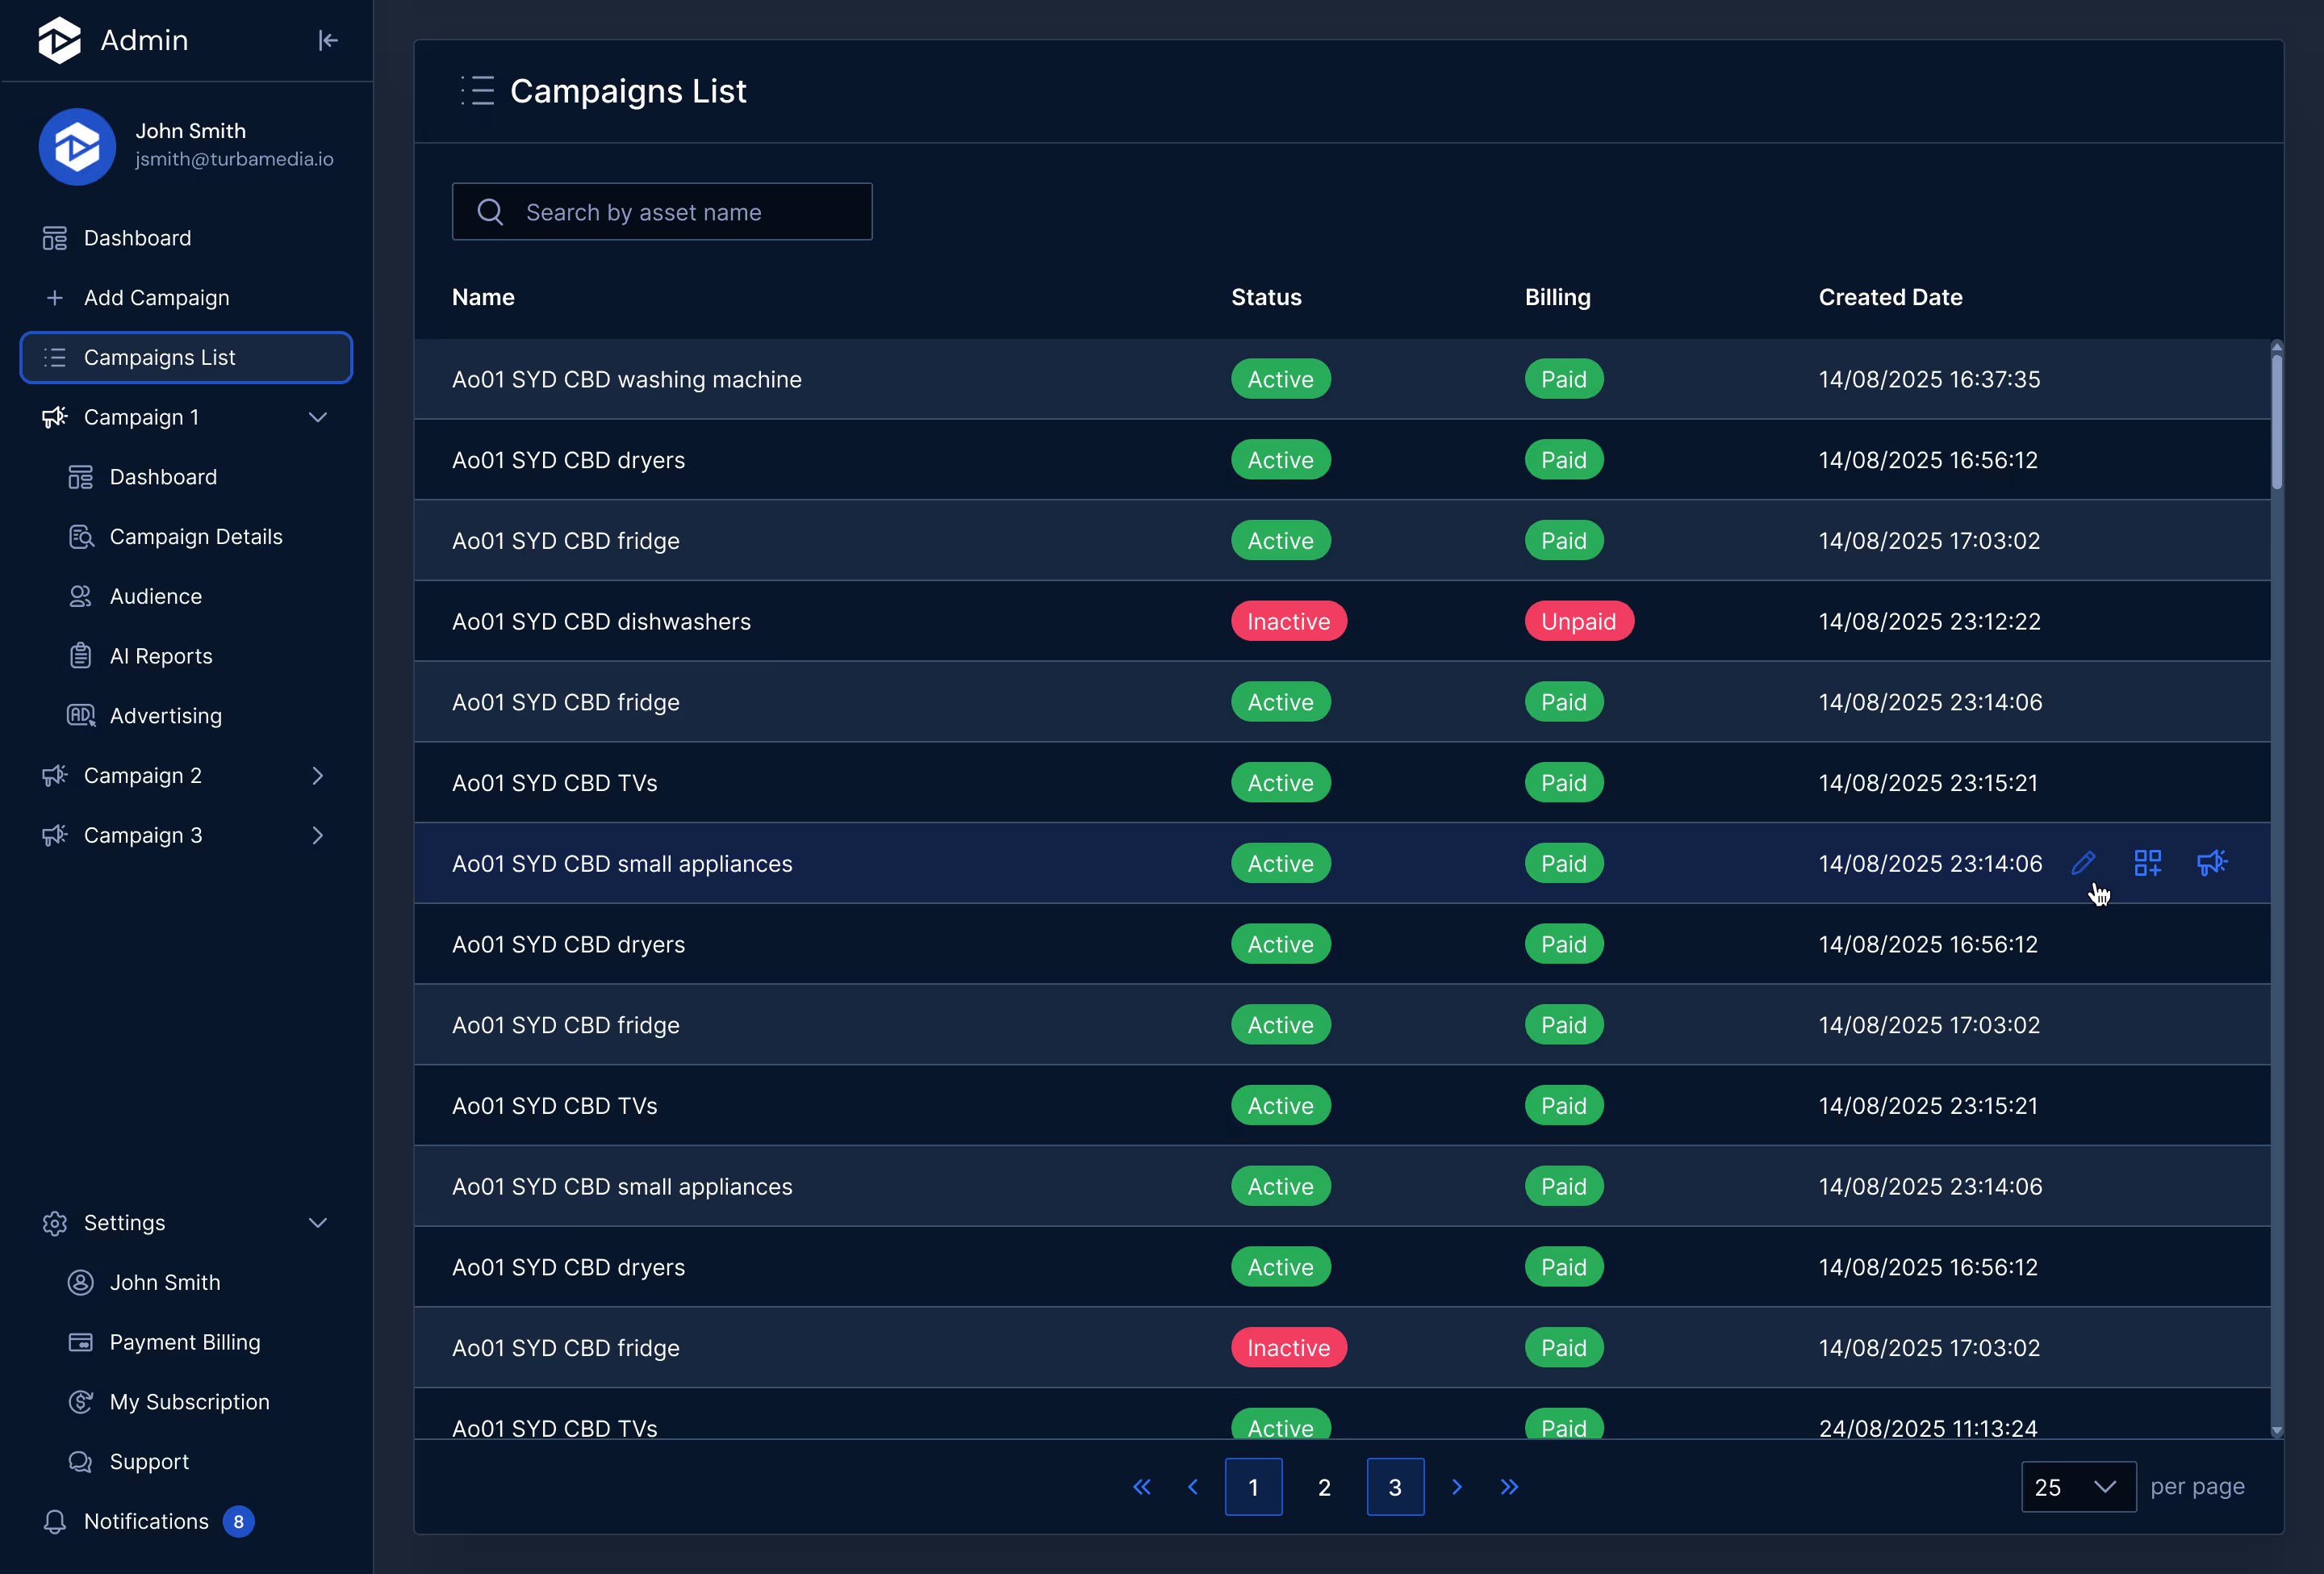Image resolution: width=2324 pixels, height=1574 pixels.
Task: Jump to last page with double-chevron control
Action: click(x=1510, y=1487)
